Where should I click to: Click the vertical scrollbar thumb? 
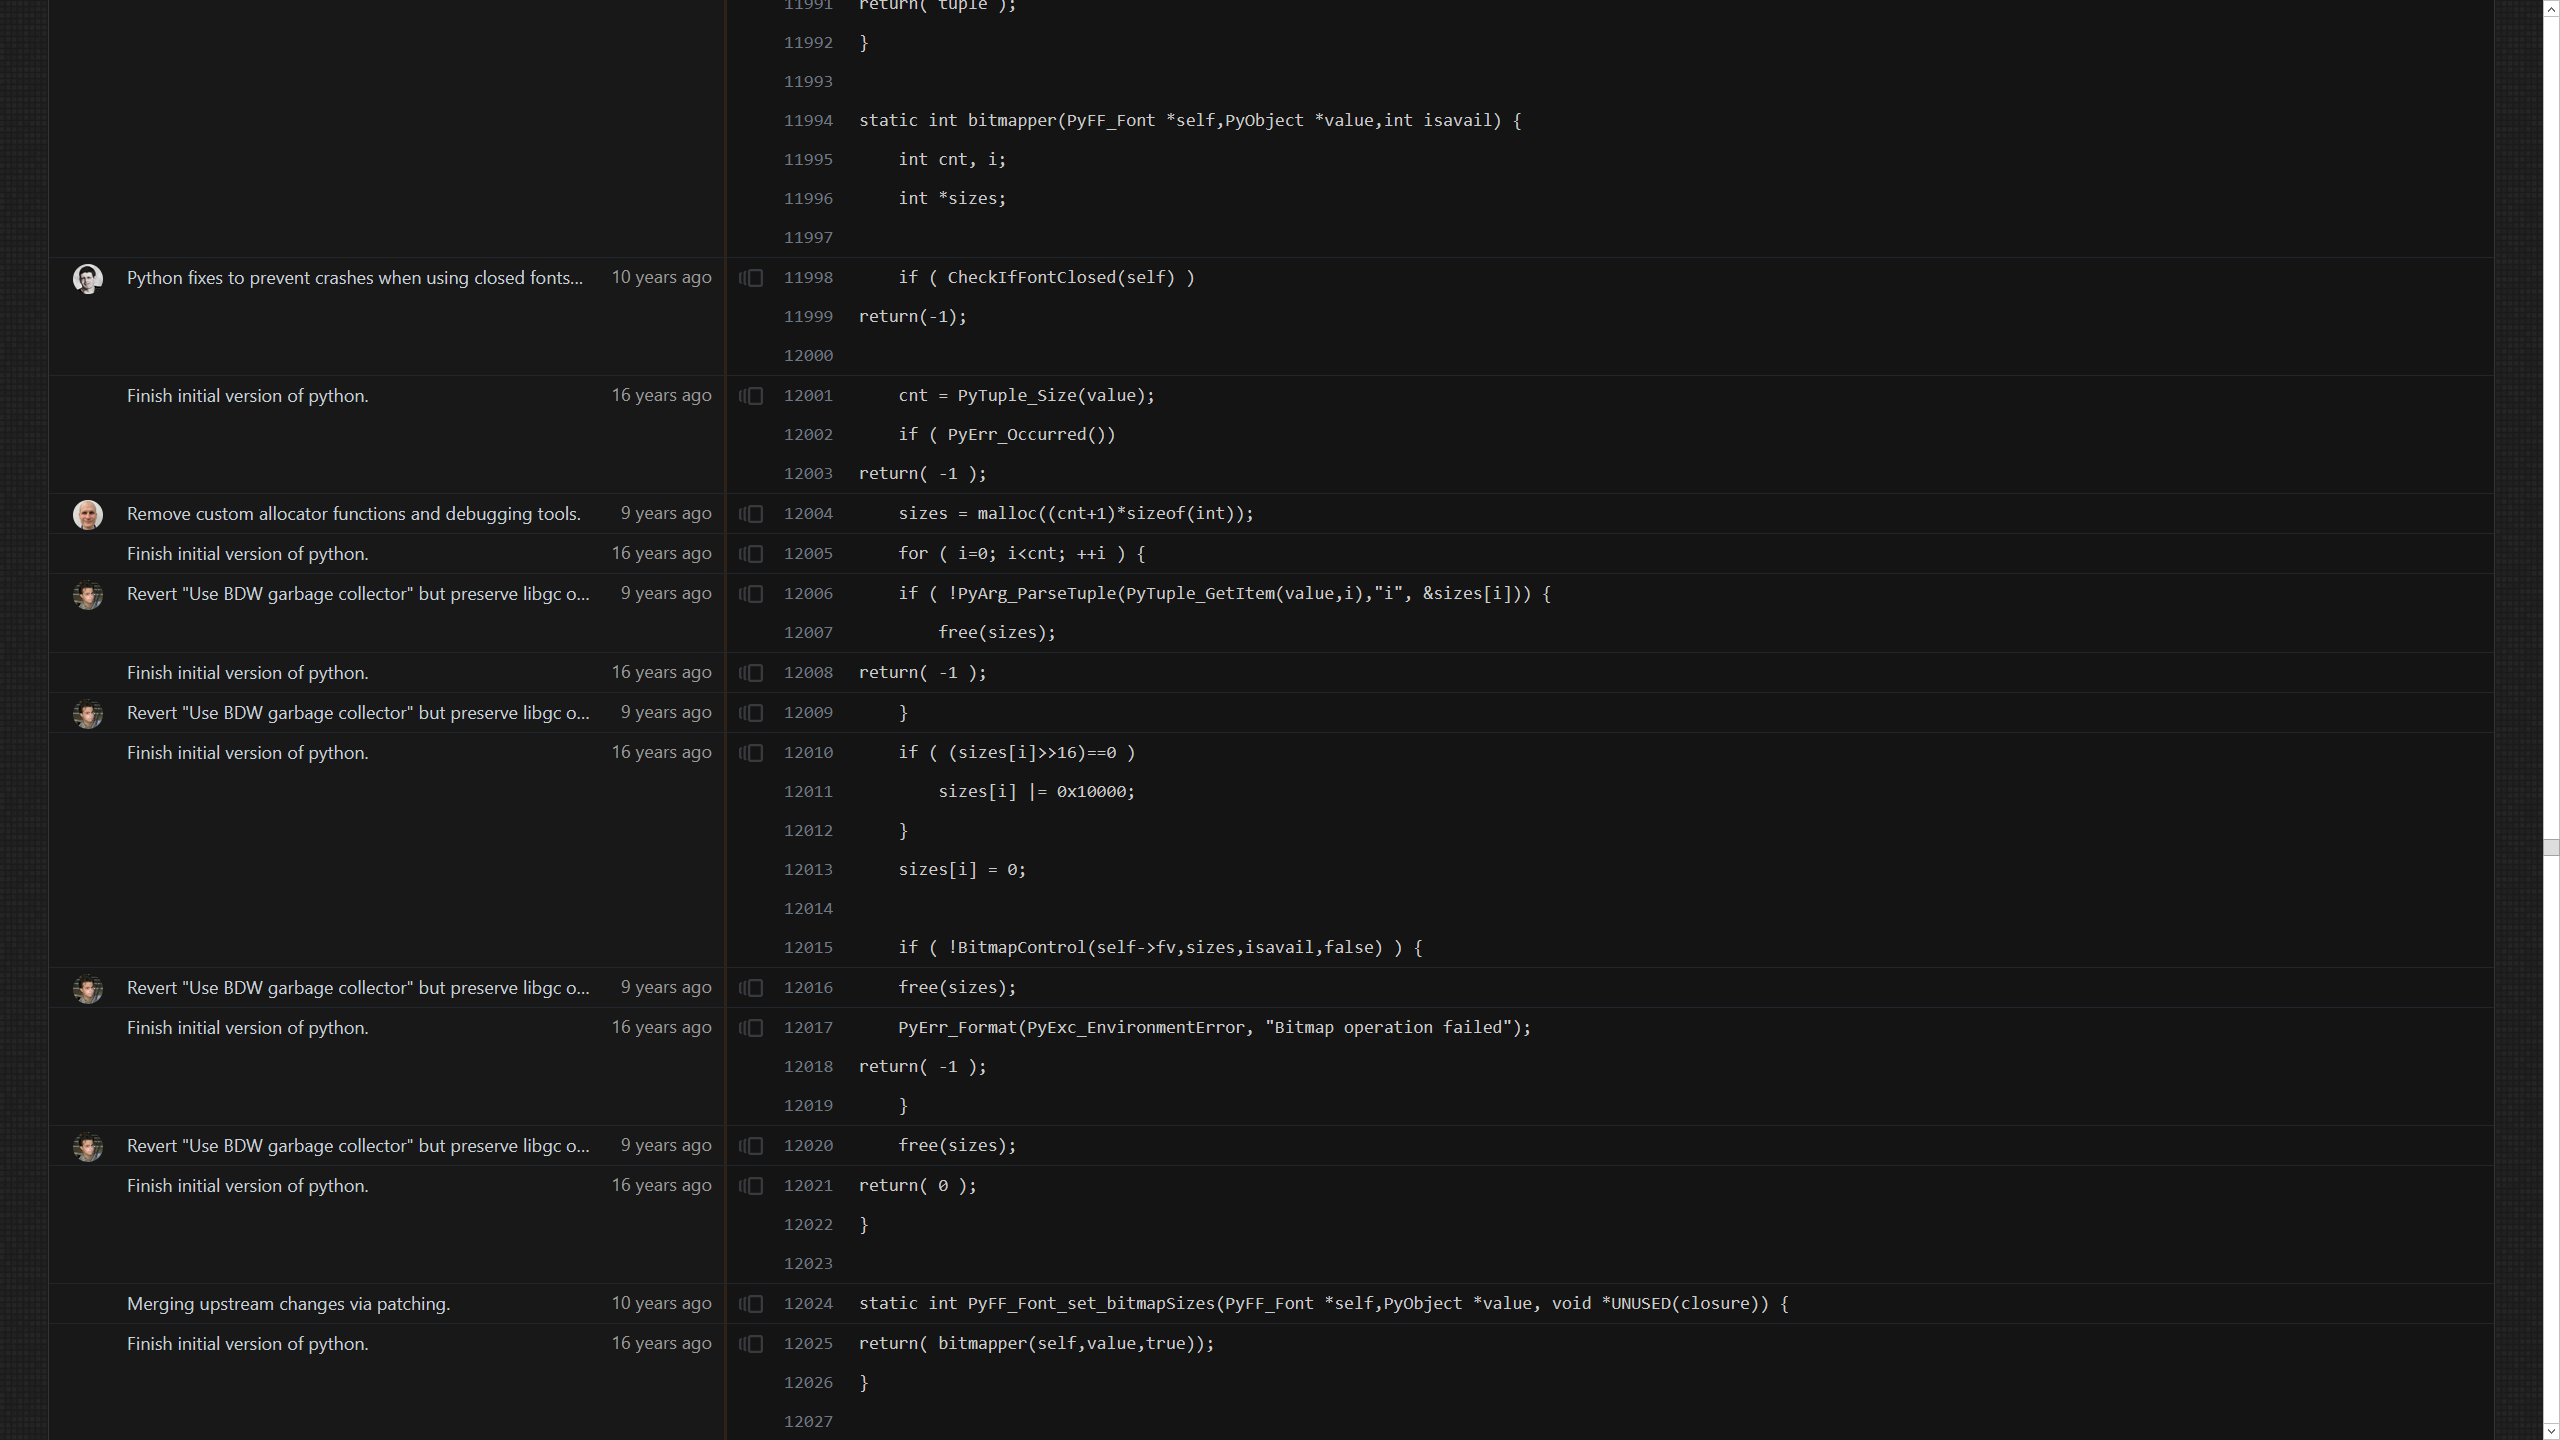click(2551, 848)
